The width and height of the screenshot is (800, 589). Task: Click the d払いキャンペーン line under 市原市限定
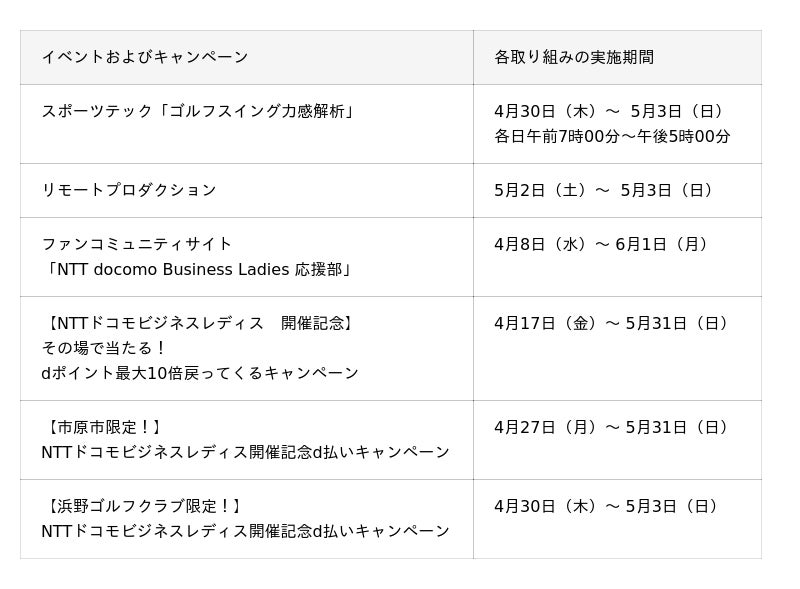point(245,452)
